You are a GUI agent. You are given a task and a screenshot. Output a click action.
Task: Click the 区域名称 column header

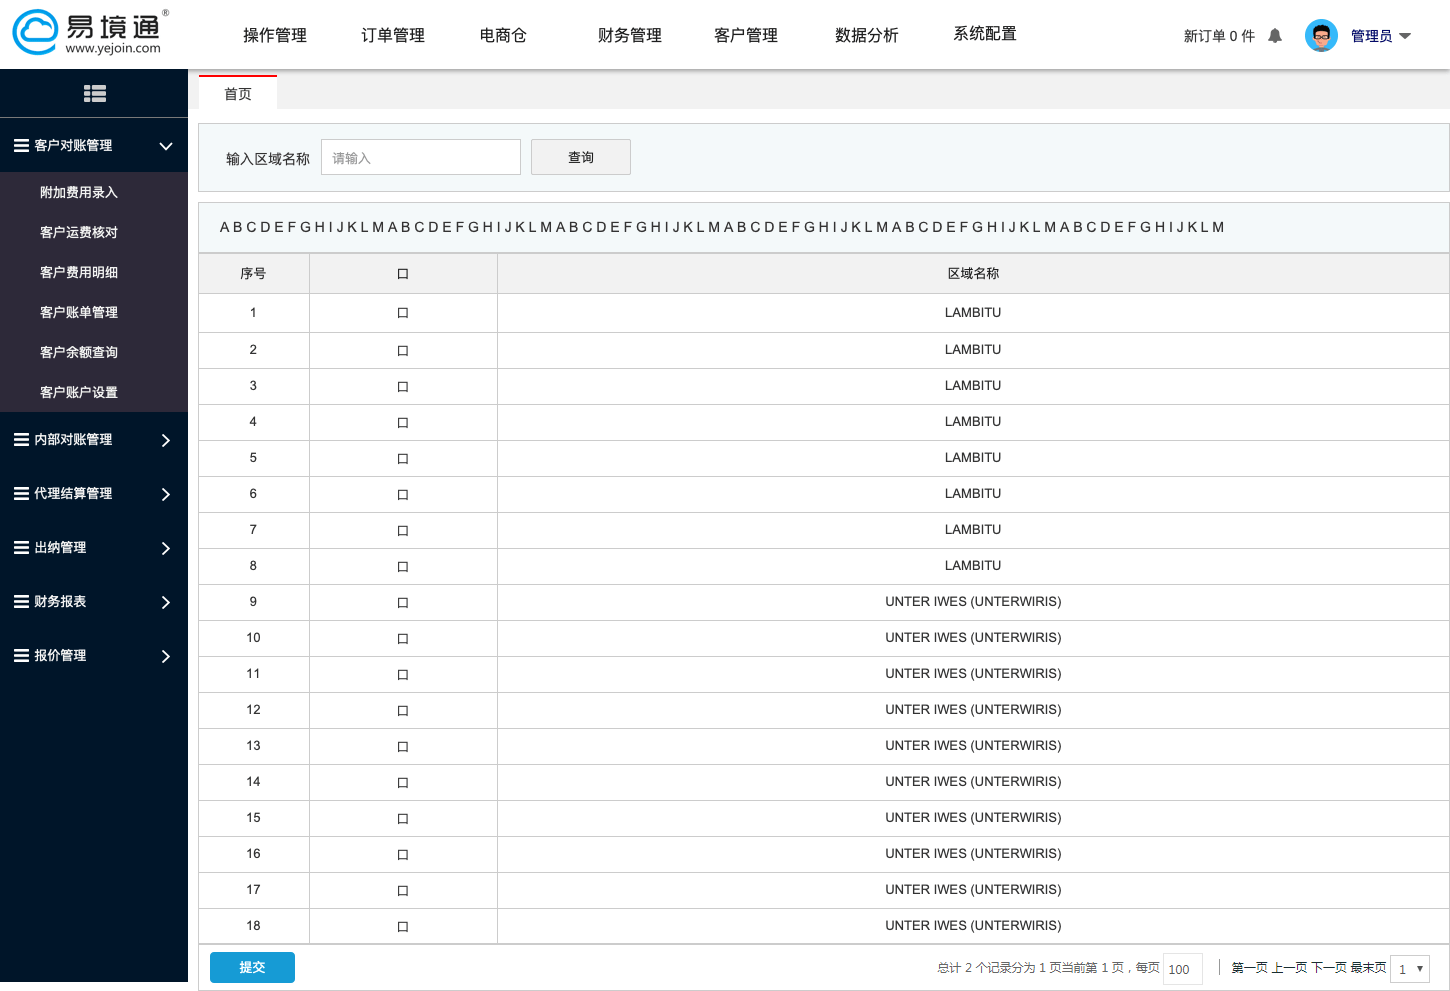click(973, 273)
